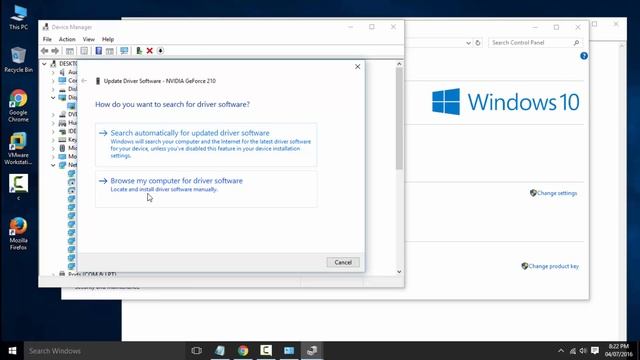Expand the Disk drives node arrow
This screenshot has height=360, width=640.
[53, 89]
